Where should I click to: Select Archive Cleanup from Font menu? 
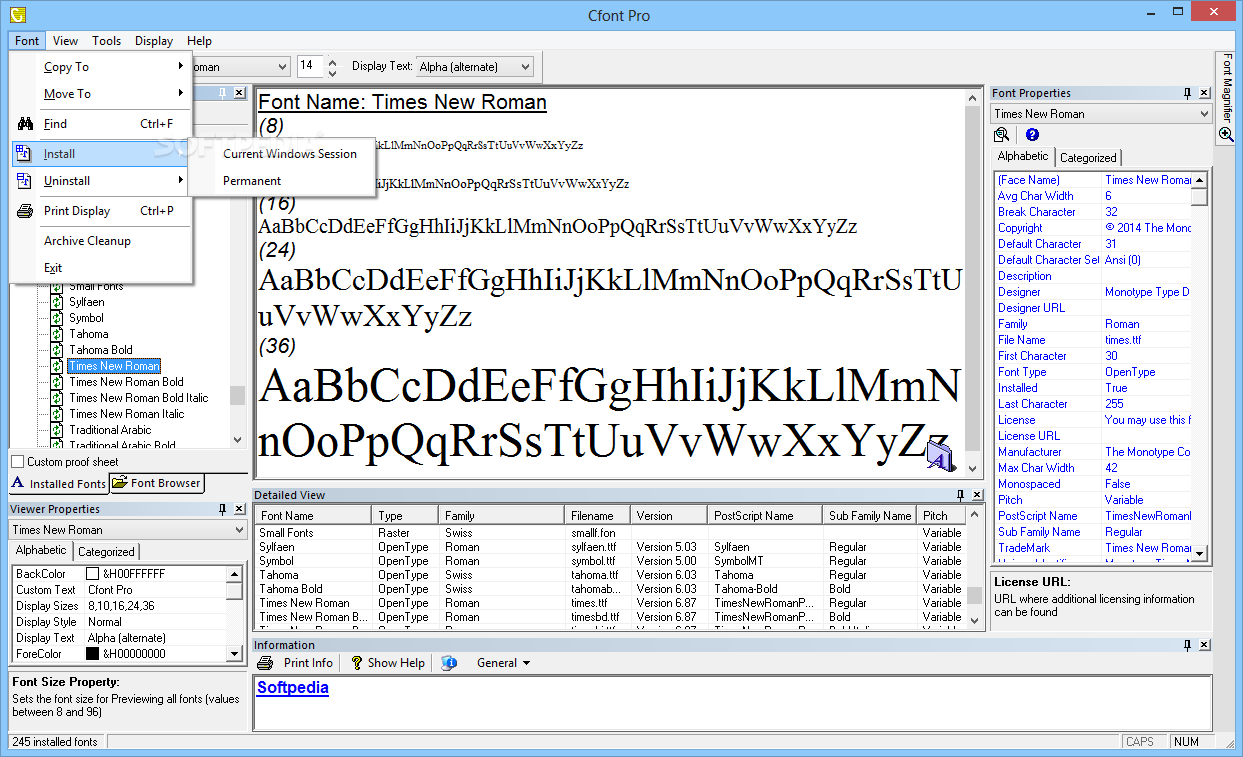click(x=87, y=241)
